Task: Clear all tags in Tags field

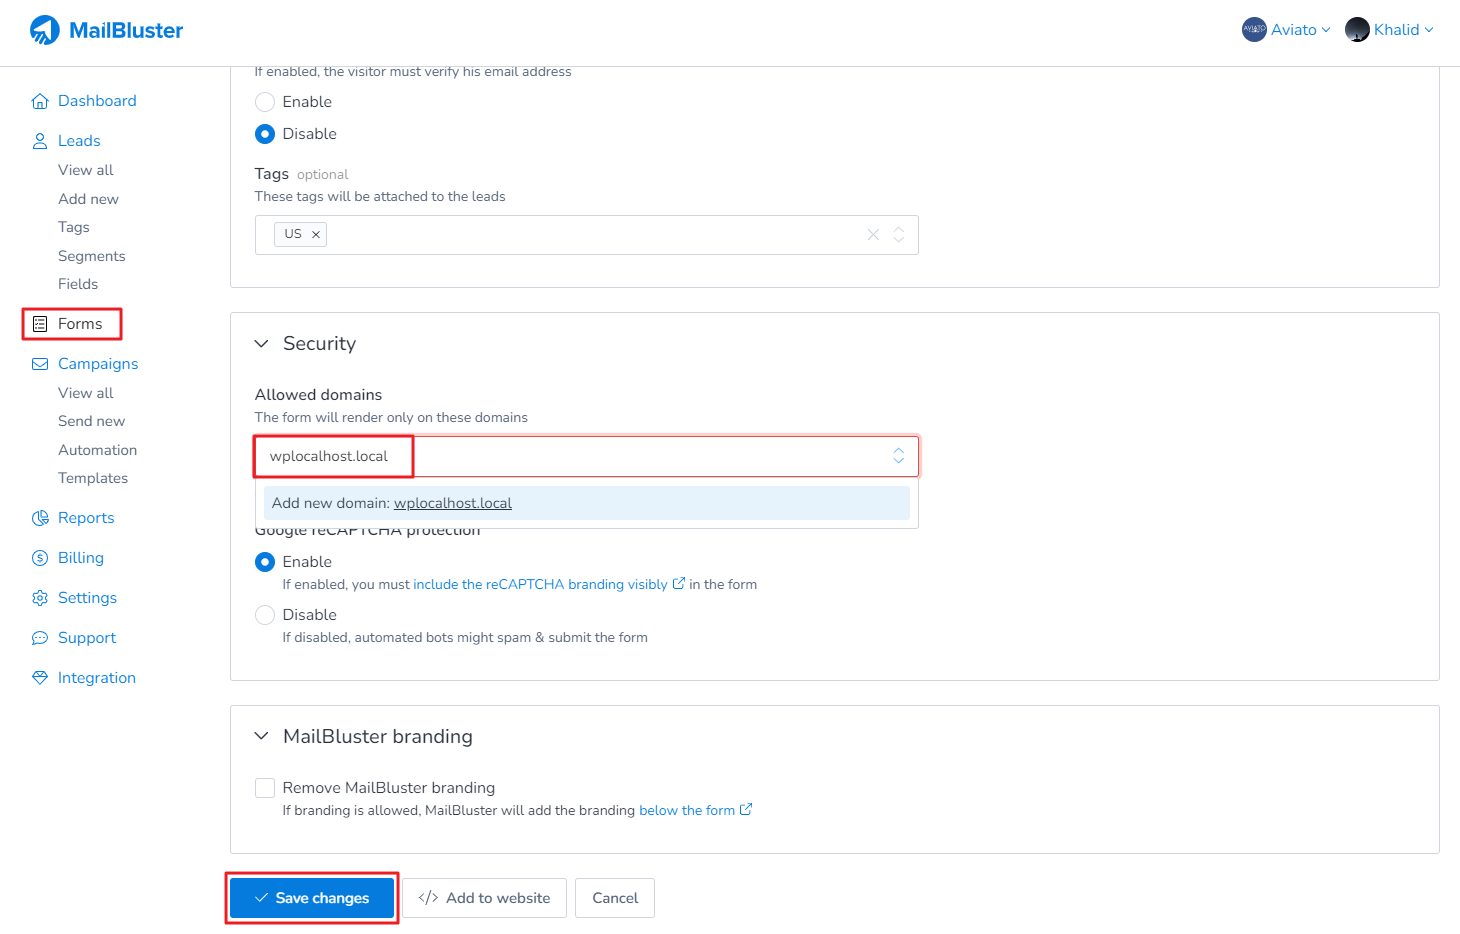Action: pyautogui.click(x=873, y=235)
